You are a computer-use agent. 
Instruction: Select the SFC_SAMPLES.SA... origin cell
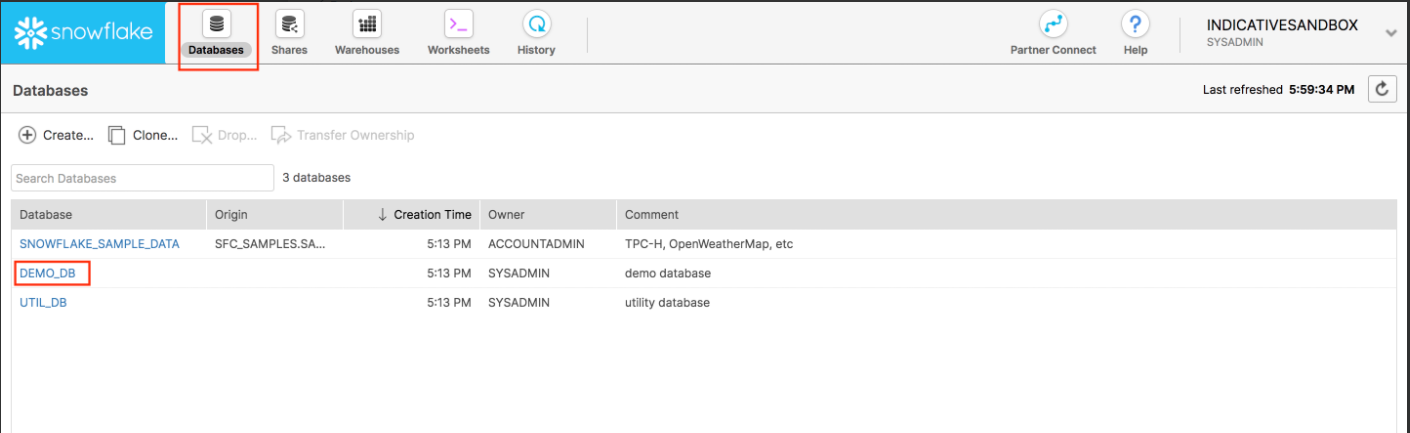pos(270,244)
